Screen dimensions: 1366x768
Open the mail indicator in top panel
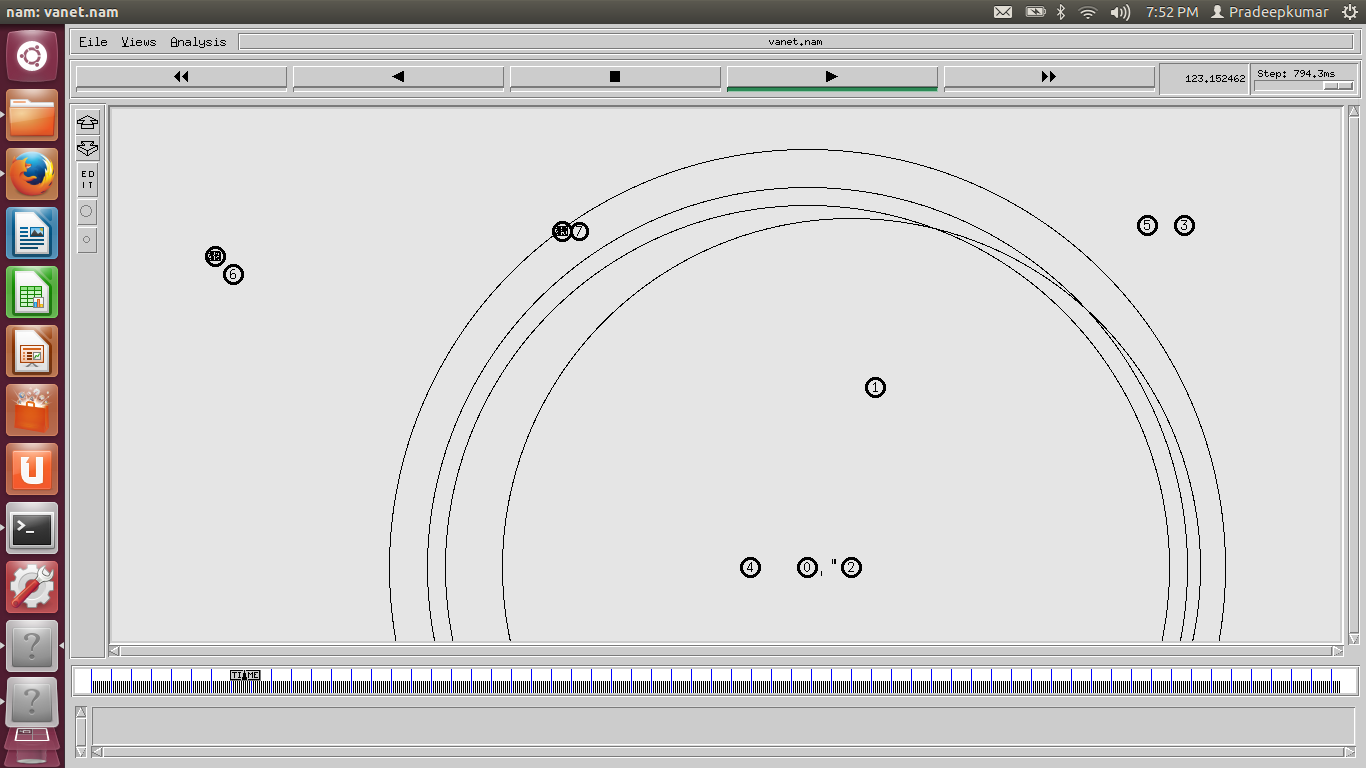click(x=1003, y=12)
